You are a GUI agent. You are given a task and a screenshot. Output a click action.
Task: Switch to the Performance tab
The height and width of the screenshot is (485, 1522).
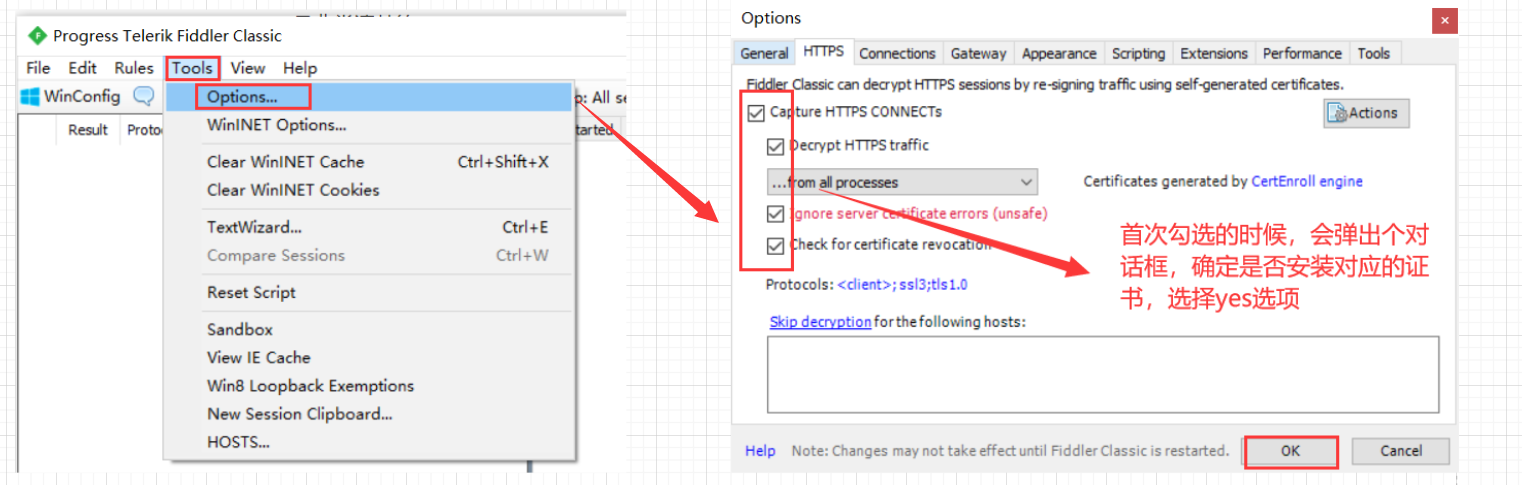[1302, 54]
